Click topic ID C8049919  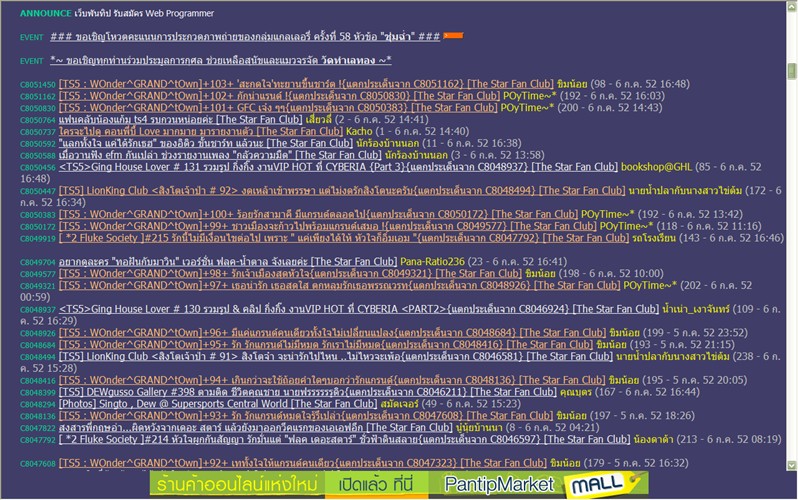[x=38, y=238]
